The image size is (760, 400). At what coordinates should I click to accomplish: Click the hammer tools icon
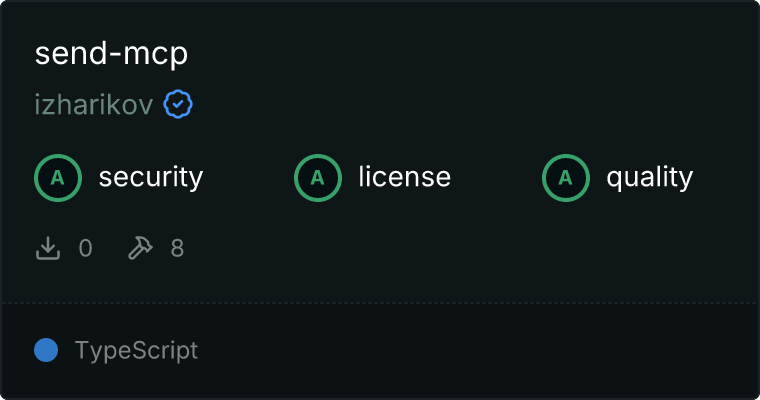pyautogui.click(x=139, y=248)
